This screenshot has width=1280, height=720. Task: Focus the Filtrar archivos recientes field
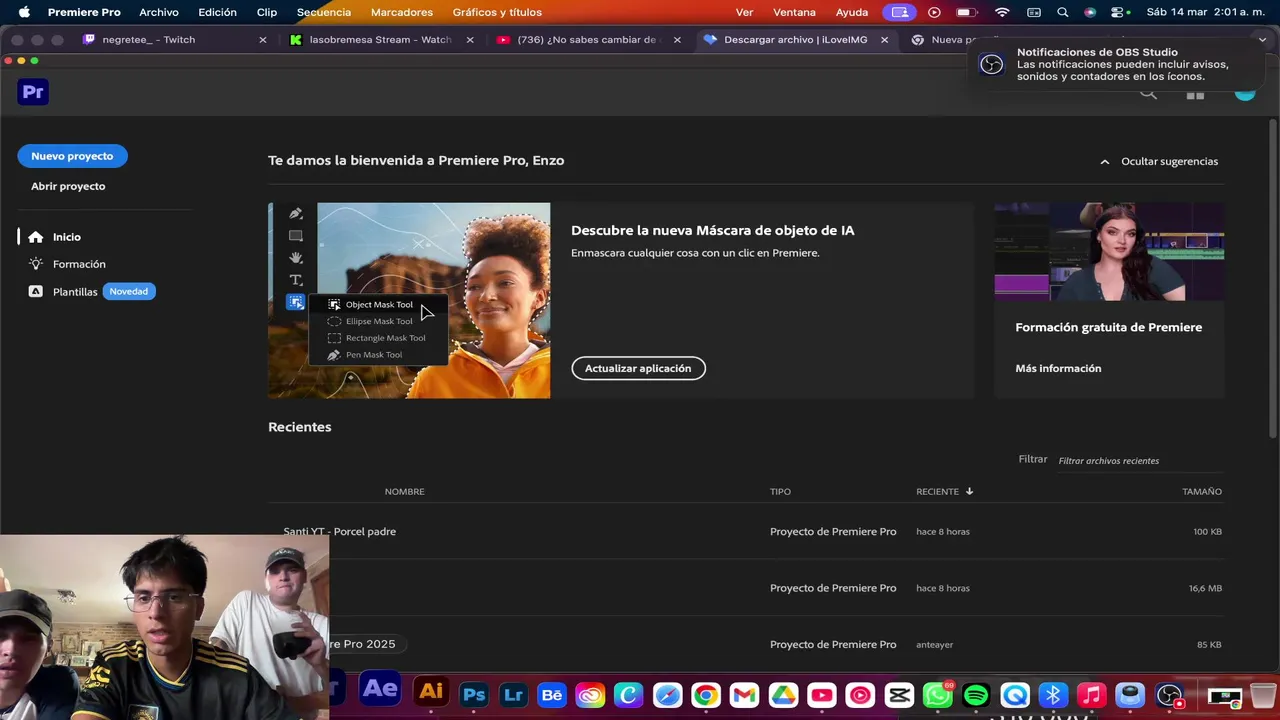[x=1140, y=460]
